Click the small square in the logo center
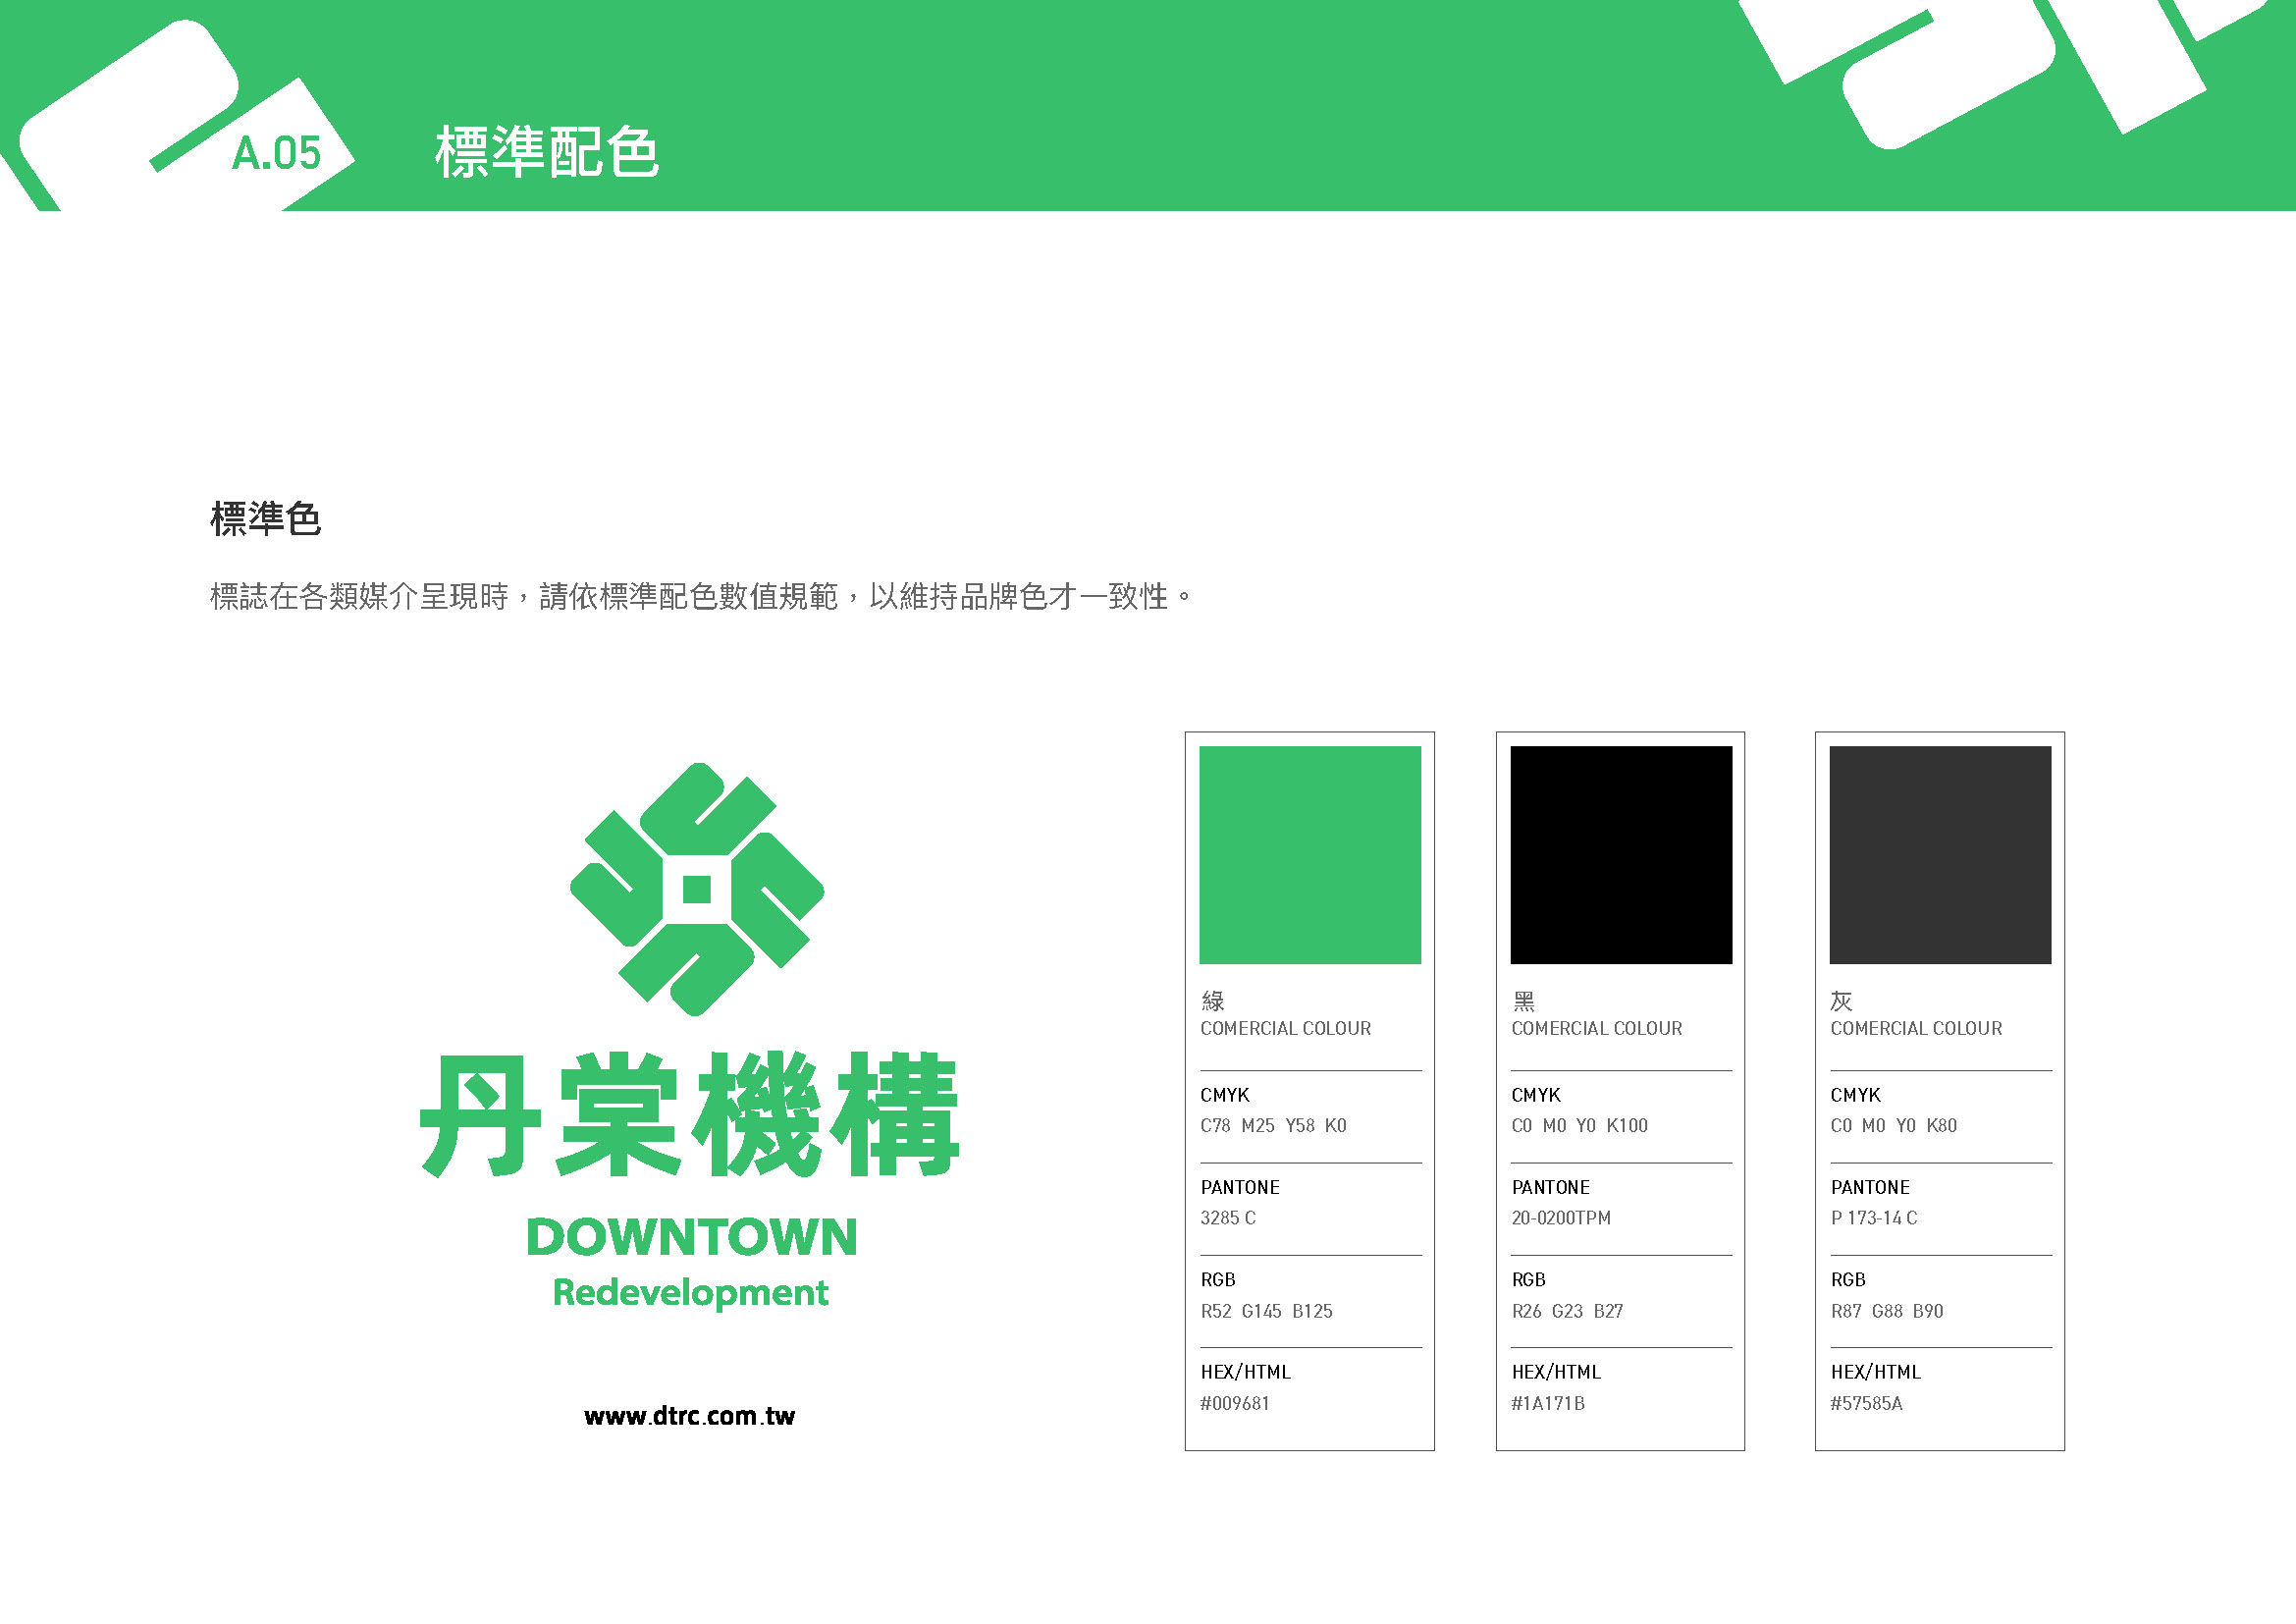 pyautogui.click(x=696, y=889)
